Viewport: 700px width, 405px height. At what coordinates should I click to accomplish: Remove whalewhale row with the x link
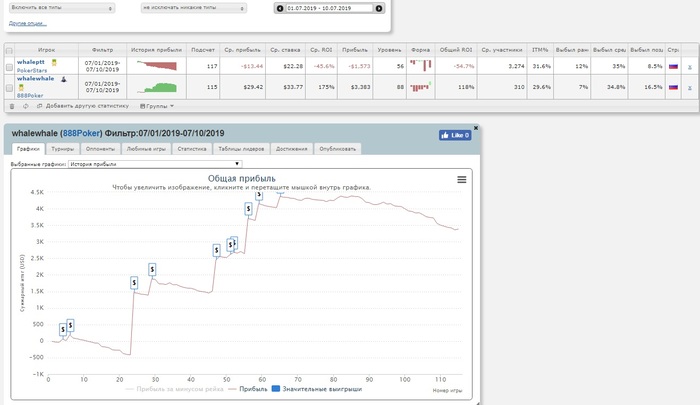click(x=690, y=88)
